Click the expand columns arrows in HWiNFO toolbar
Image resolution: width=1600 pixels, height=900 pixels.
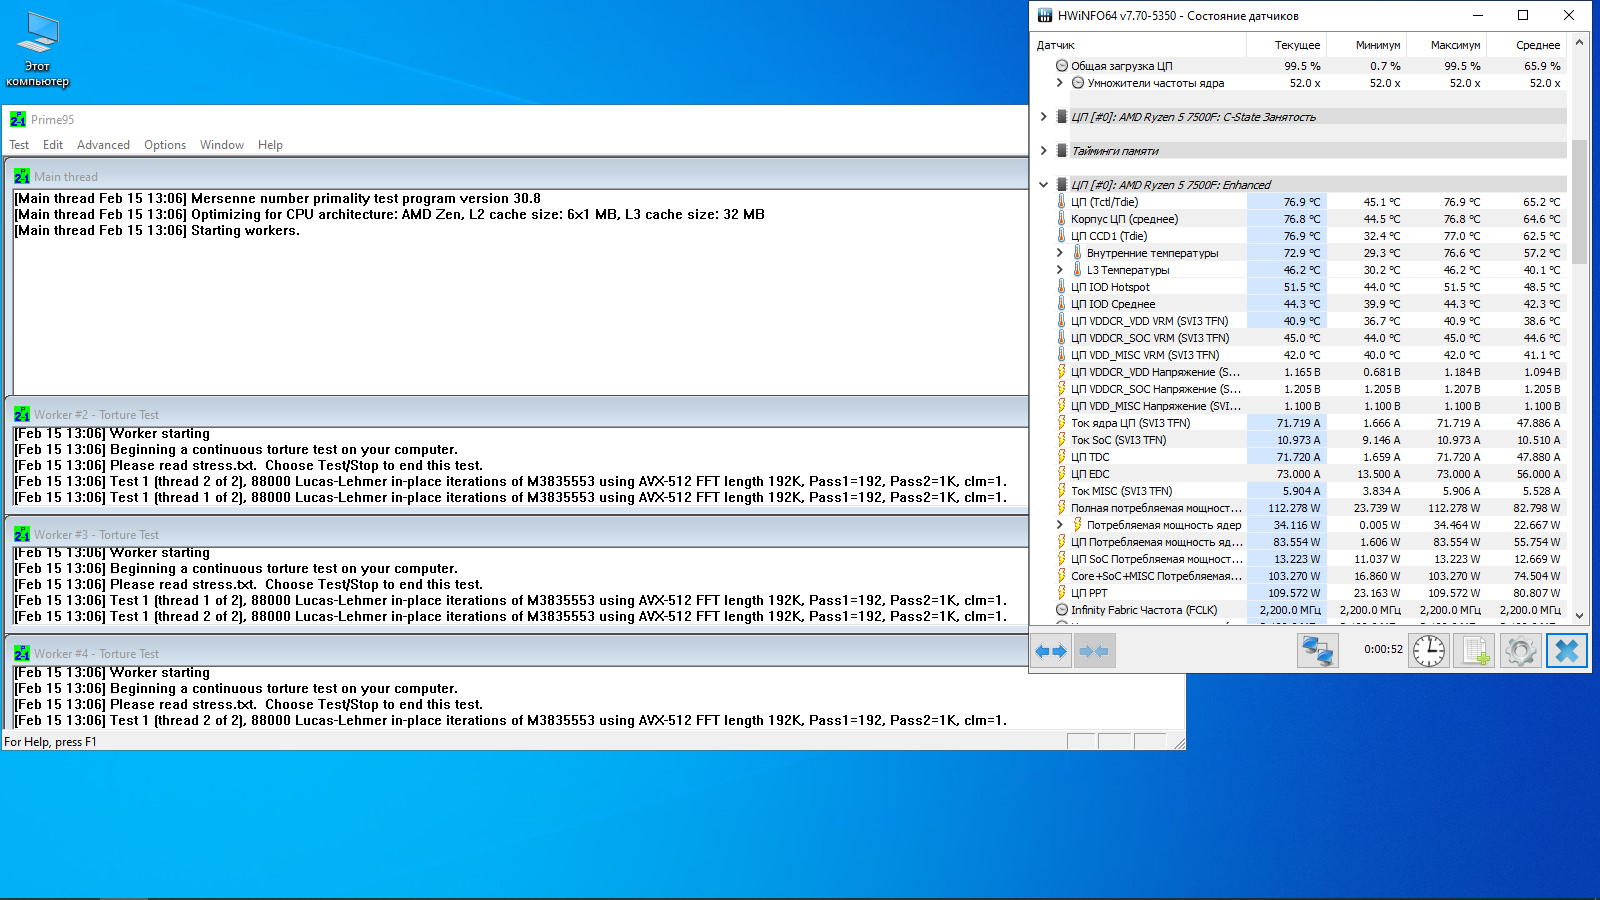1051,651
